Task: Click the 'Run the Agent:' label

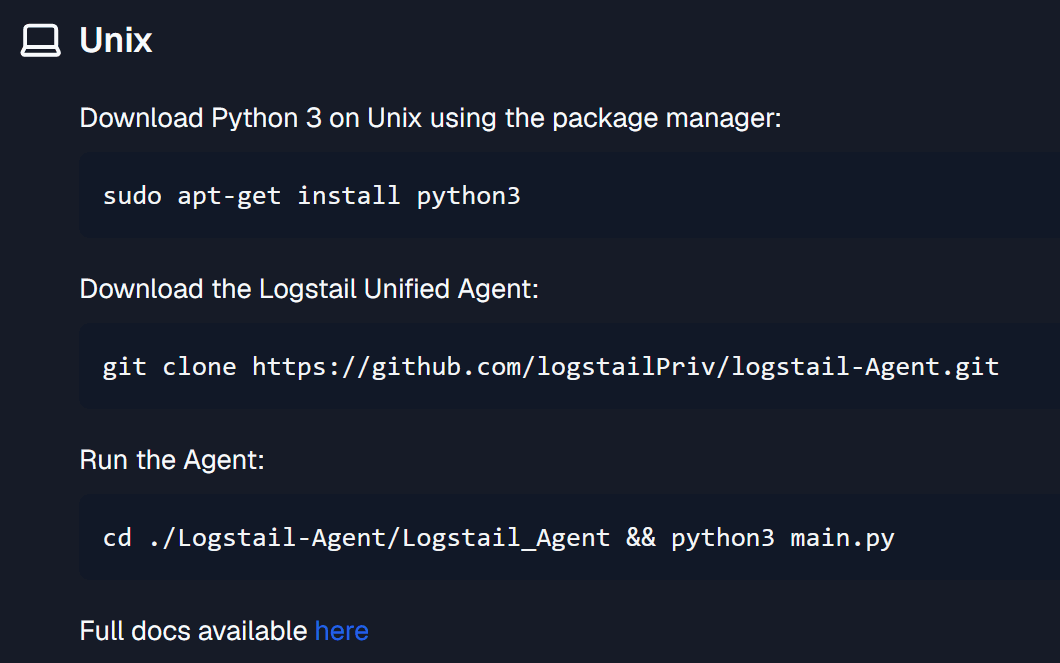Action: pyautogui.click(x=172, y=460)
